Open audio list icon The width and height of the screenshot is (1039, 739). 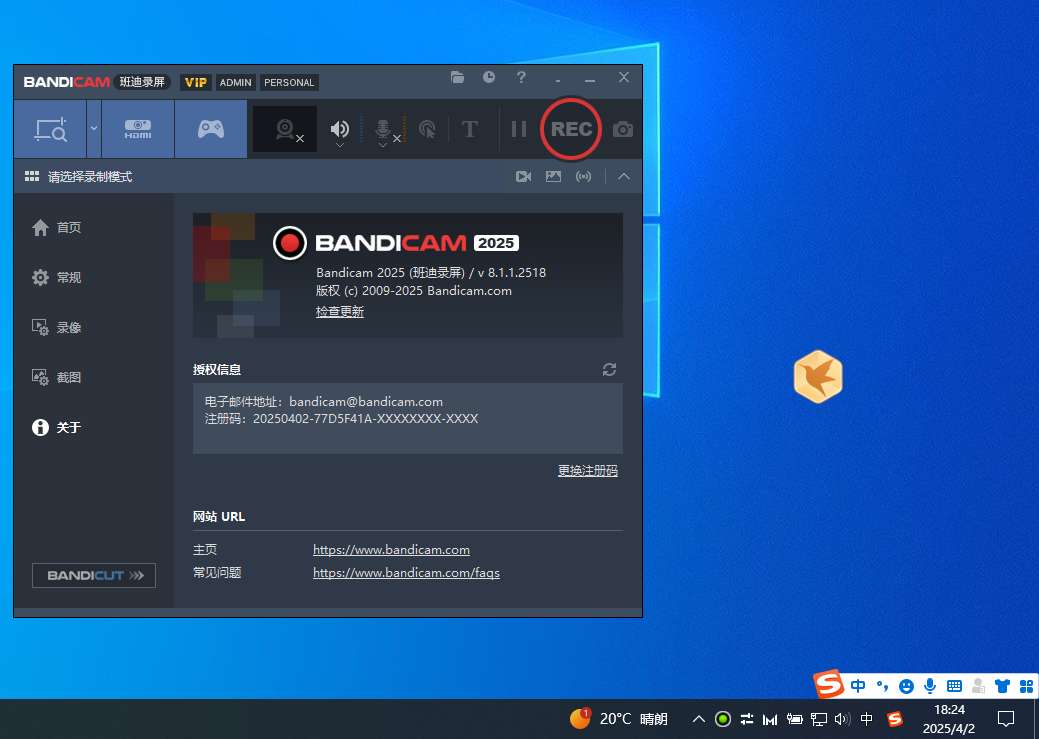(584, 176)
